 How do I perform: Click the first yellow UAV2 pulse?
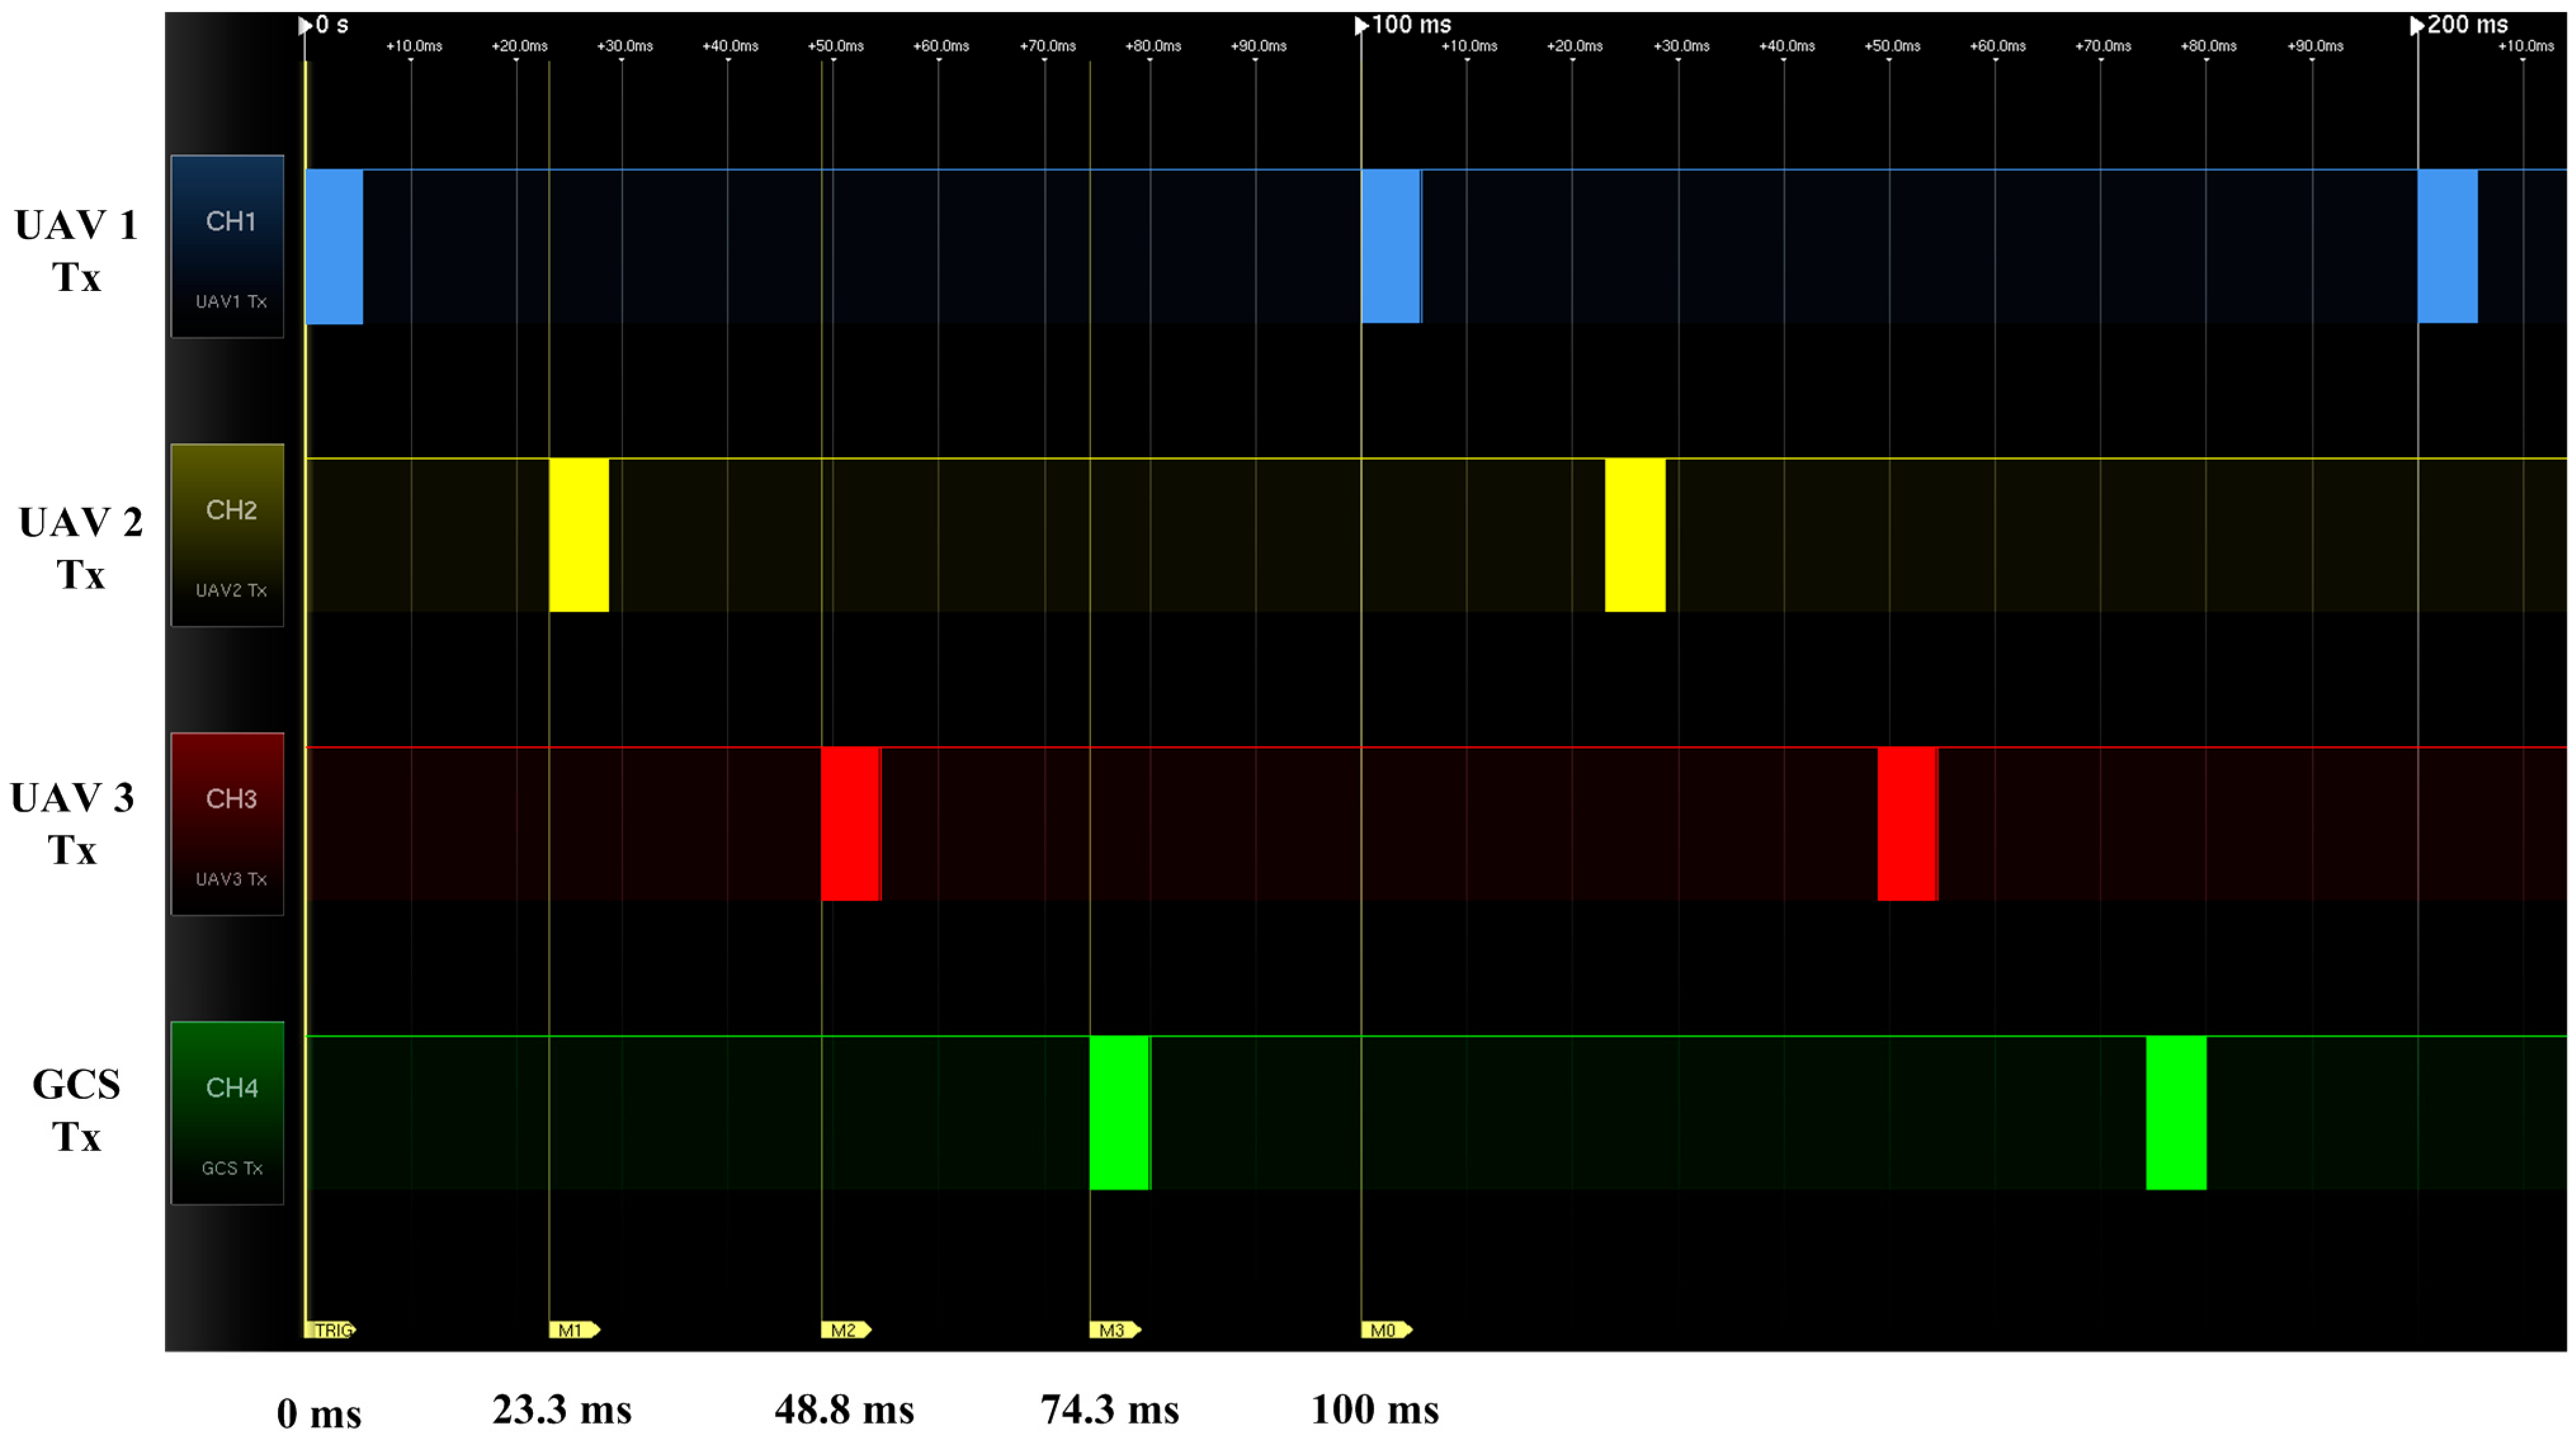pos(579,535)
